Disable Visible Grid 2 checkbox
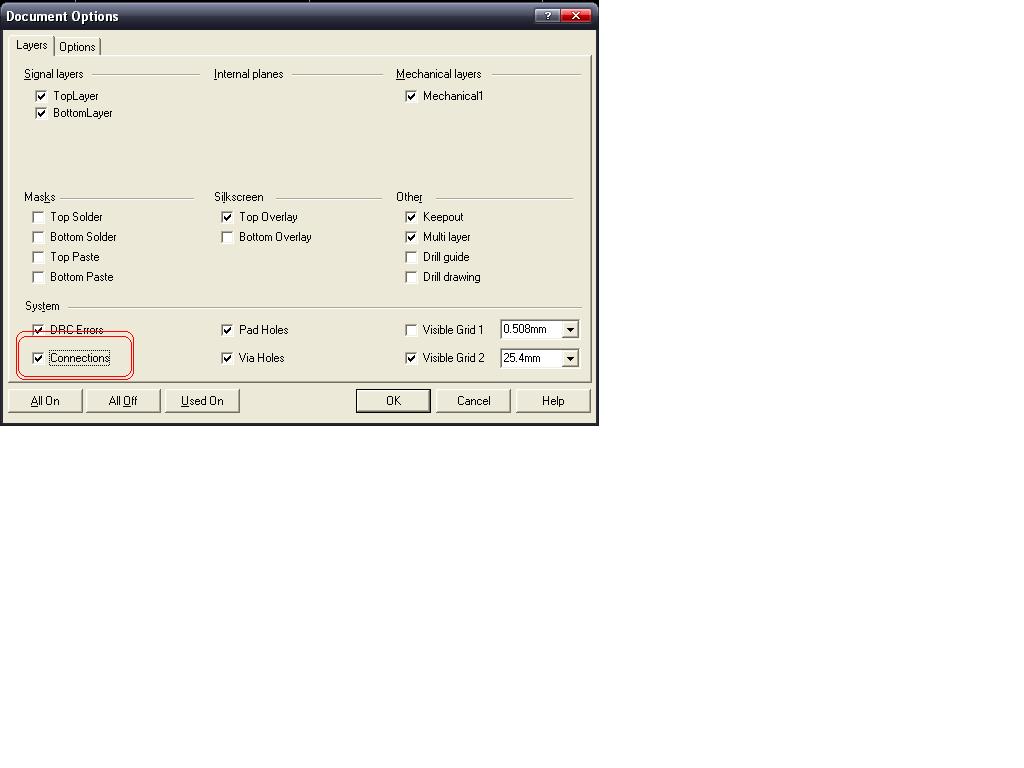Viewport: 1024px width, 768px height. 411,358
